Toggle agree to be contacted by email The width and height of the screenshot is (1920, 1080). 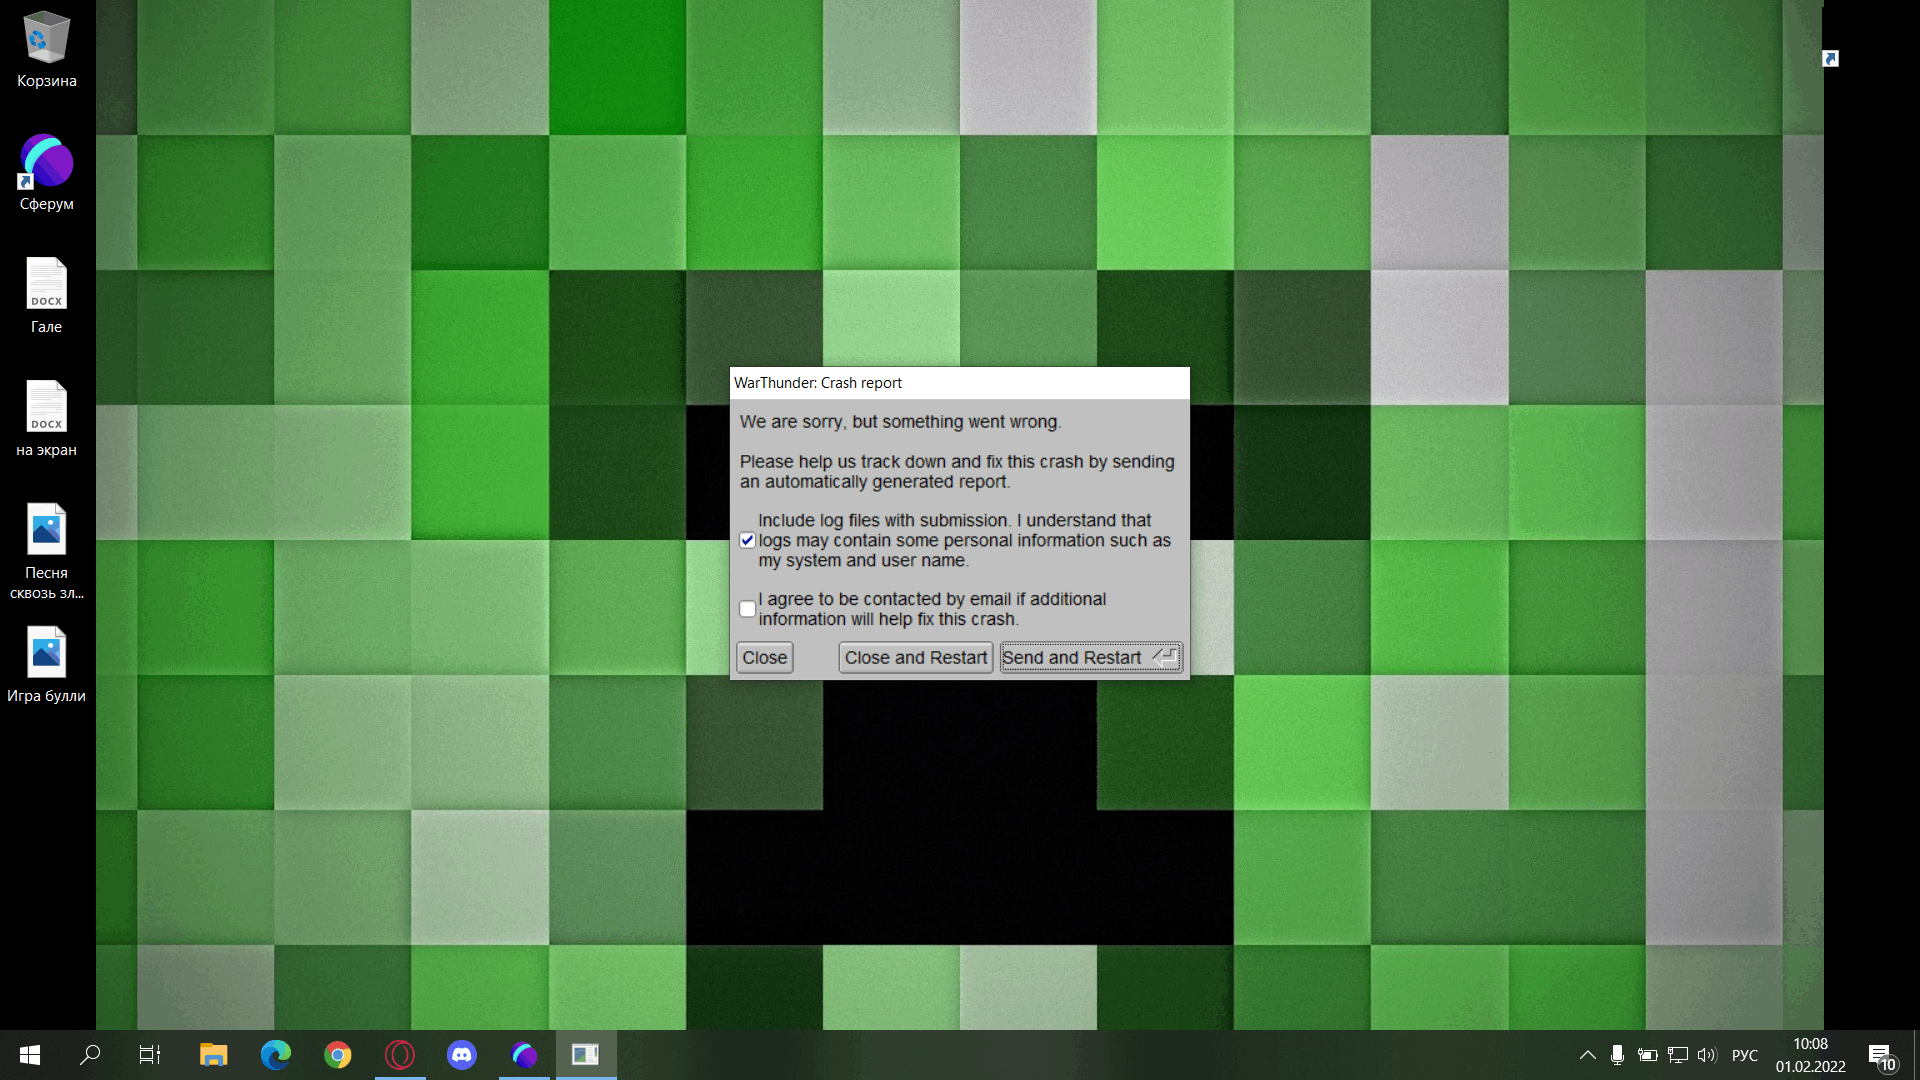pyautogui.click(x=746, y=608)
